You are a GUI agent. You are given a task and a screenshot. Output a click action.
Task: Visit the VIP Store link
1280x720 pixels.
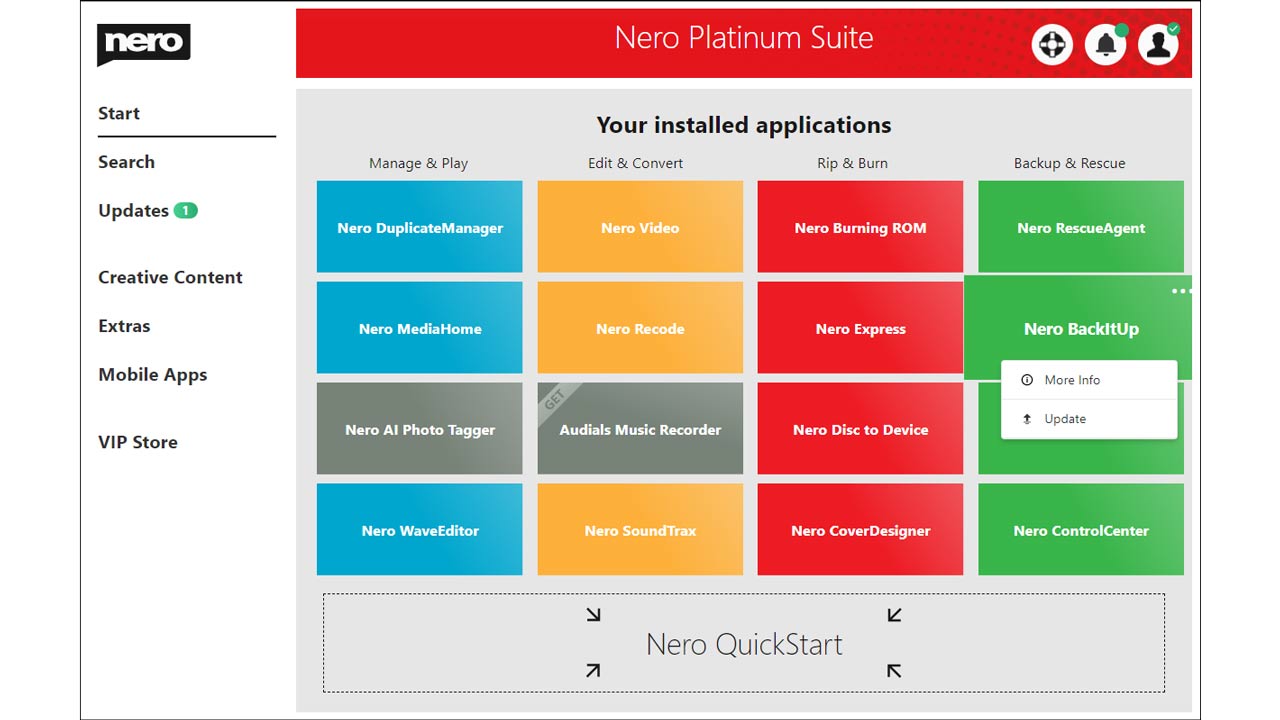click(x=138, y=442)
